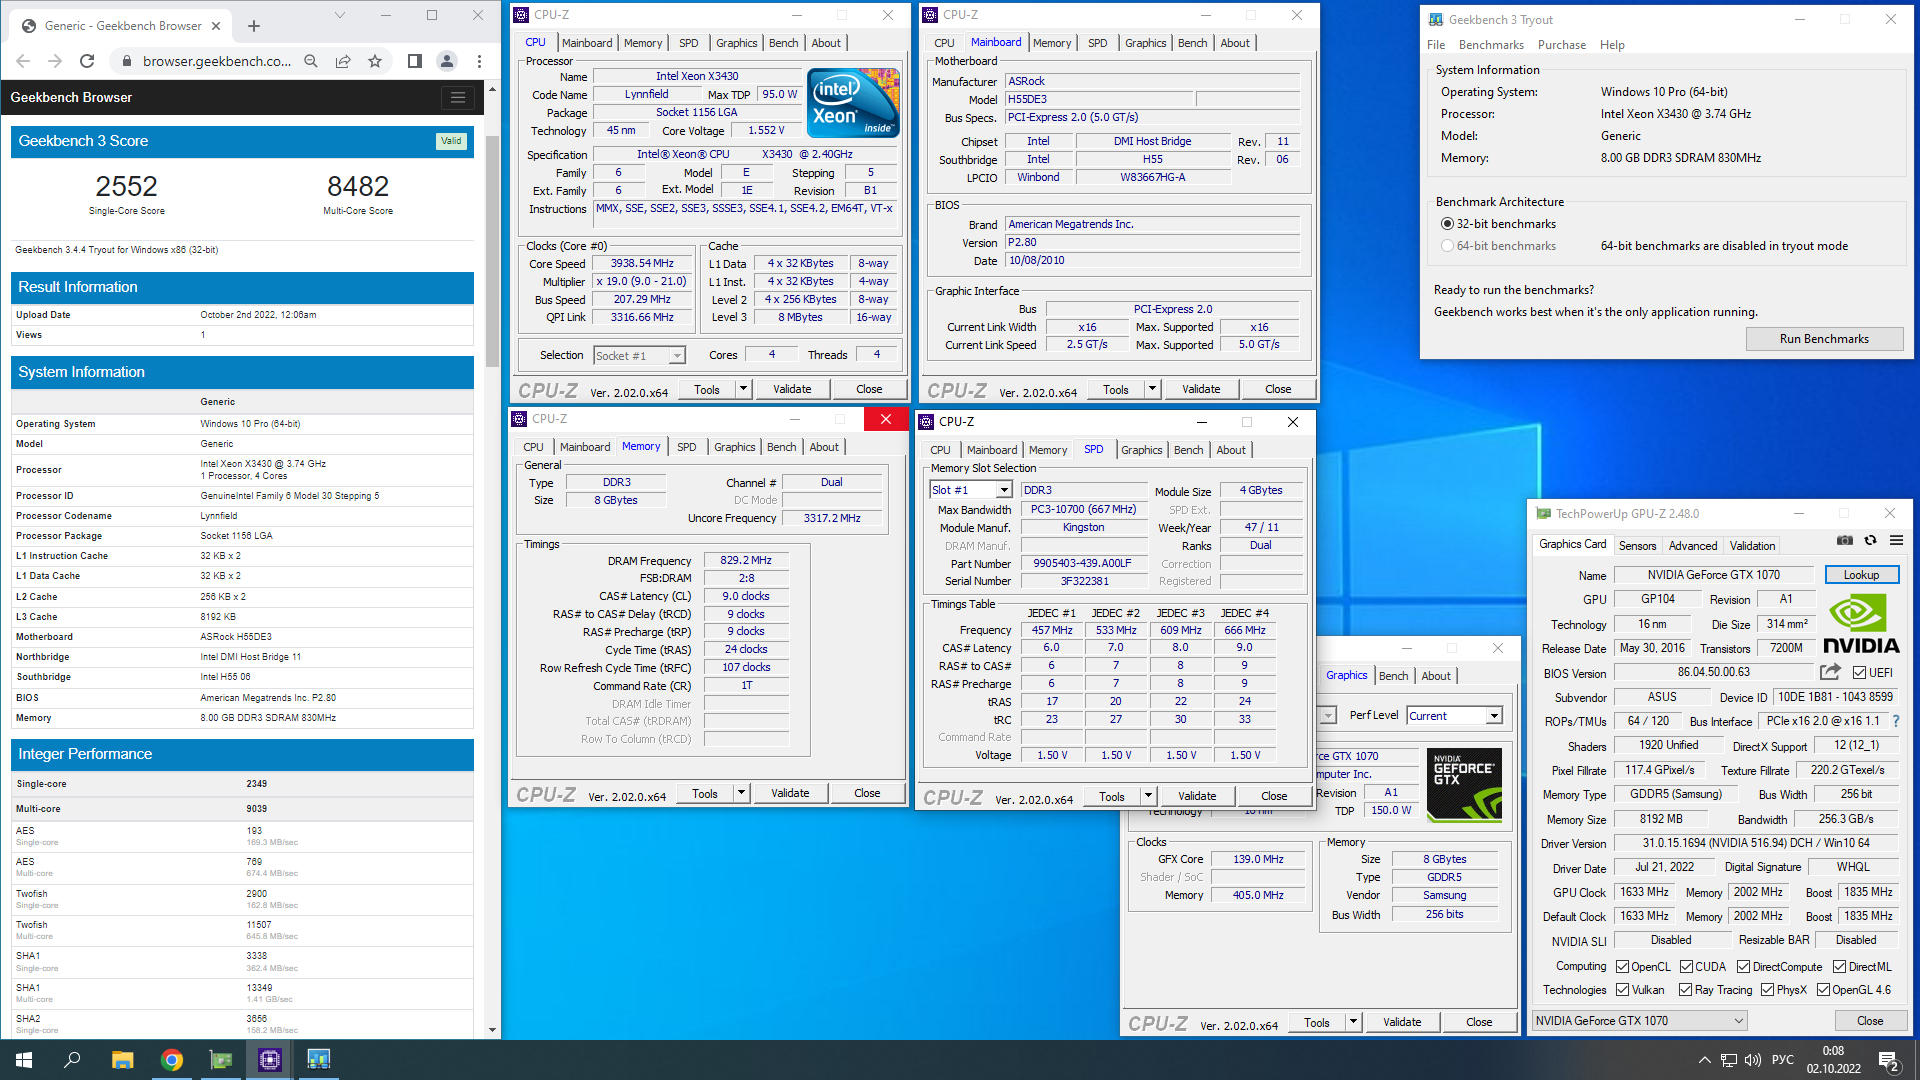This screenshot has height=1080, width=1920.
Task: Select 32-bit benchmarks radio button
Action: point(1447,224)
